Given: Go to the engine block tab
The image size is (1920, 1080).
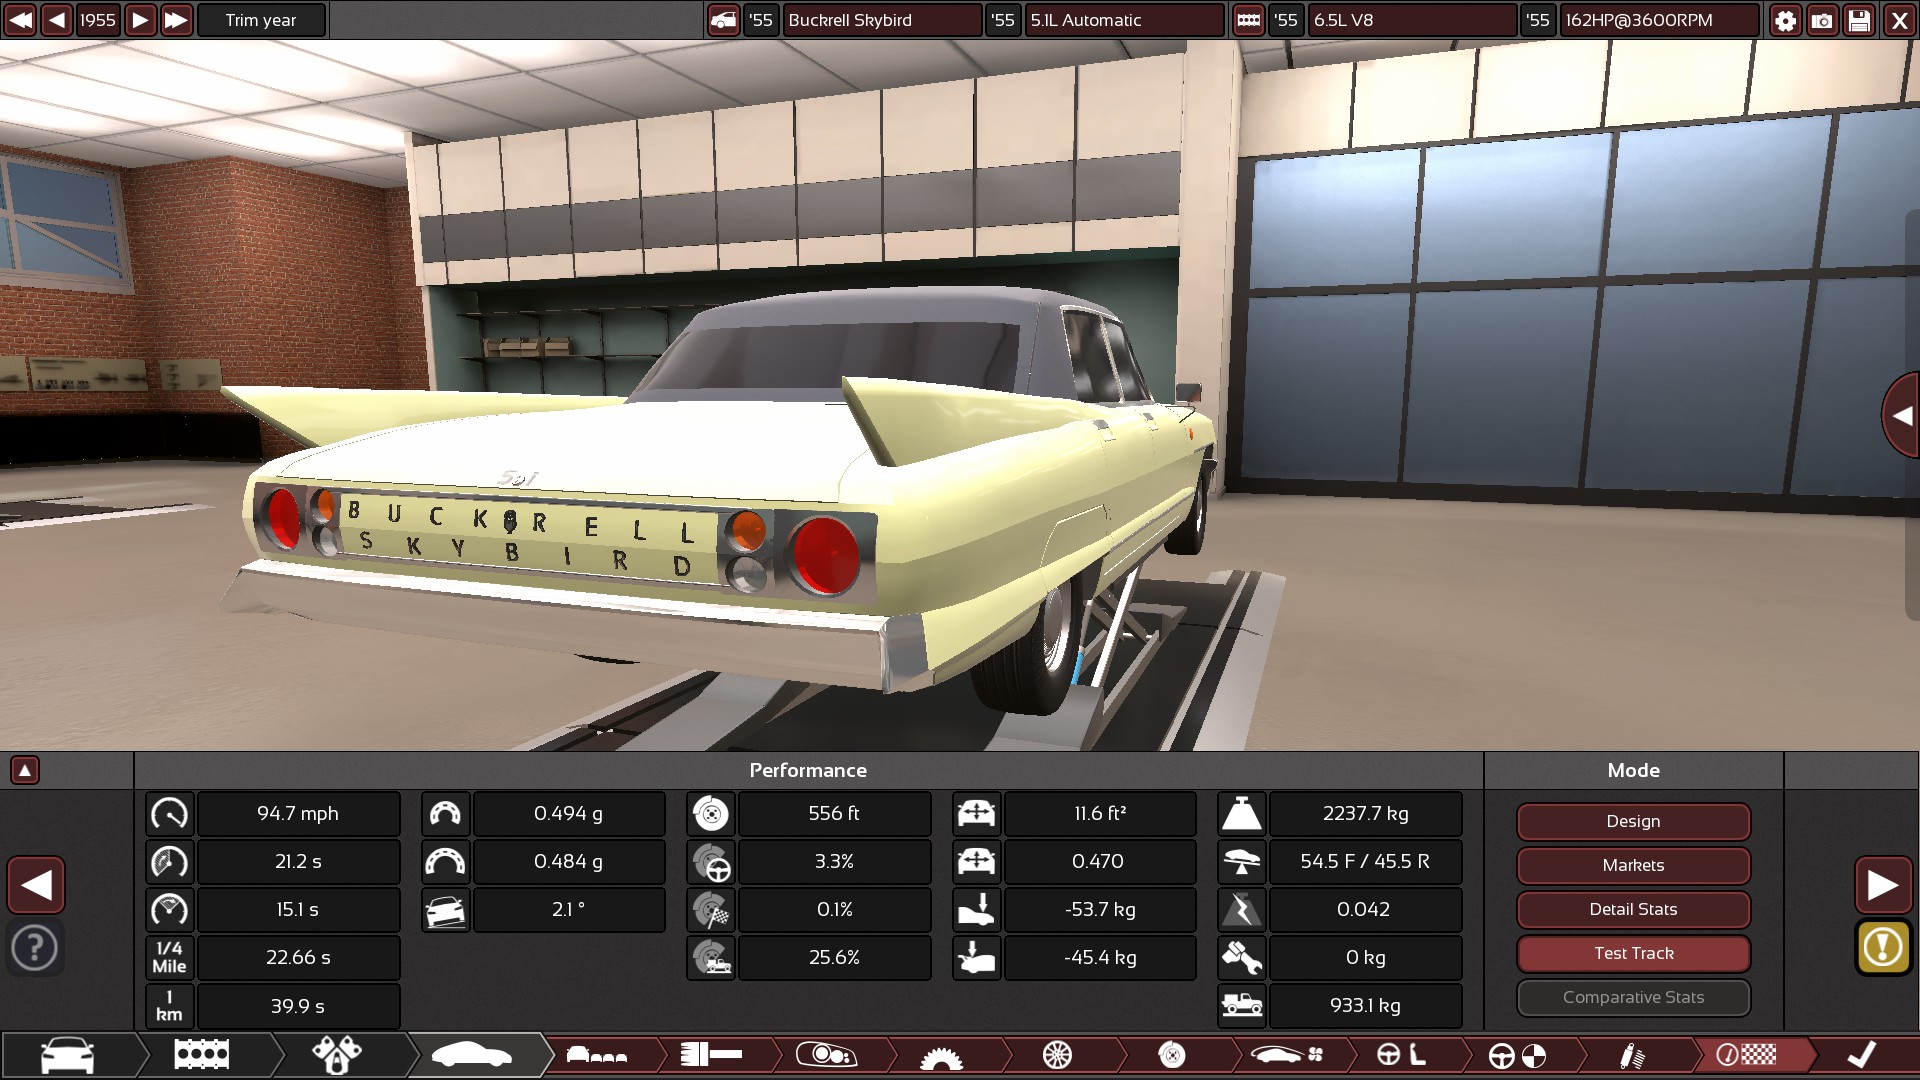Looking at the screenshot, I should click(202, 1055).
